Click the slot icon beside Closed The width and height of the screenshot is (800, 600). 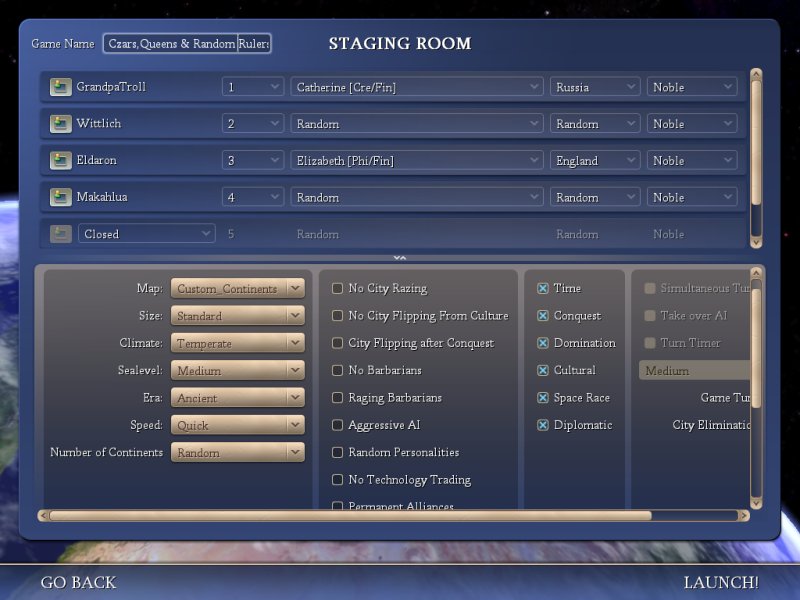(x=60, y=234)
